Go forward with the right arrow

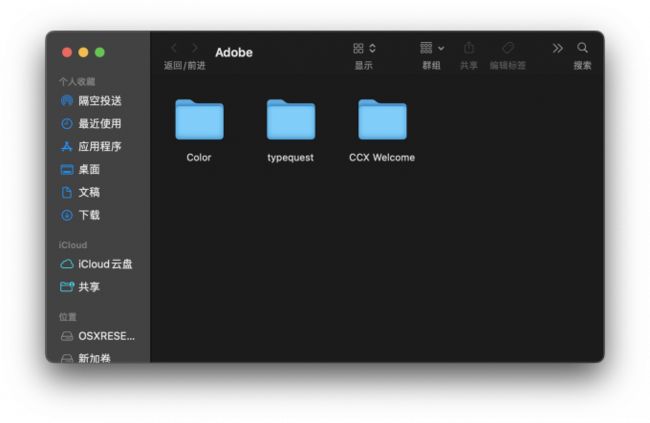tap(195, 48)
